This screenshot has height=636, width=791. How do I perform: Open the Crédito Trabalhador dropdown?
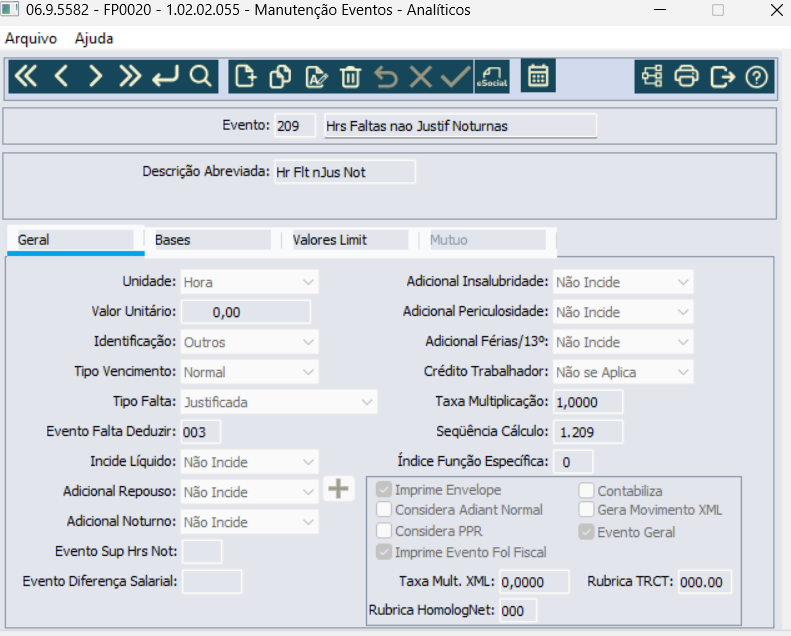[x=623, y=372]
